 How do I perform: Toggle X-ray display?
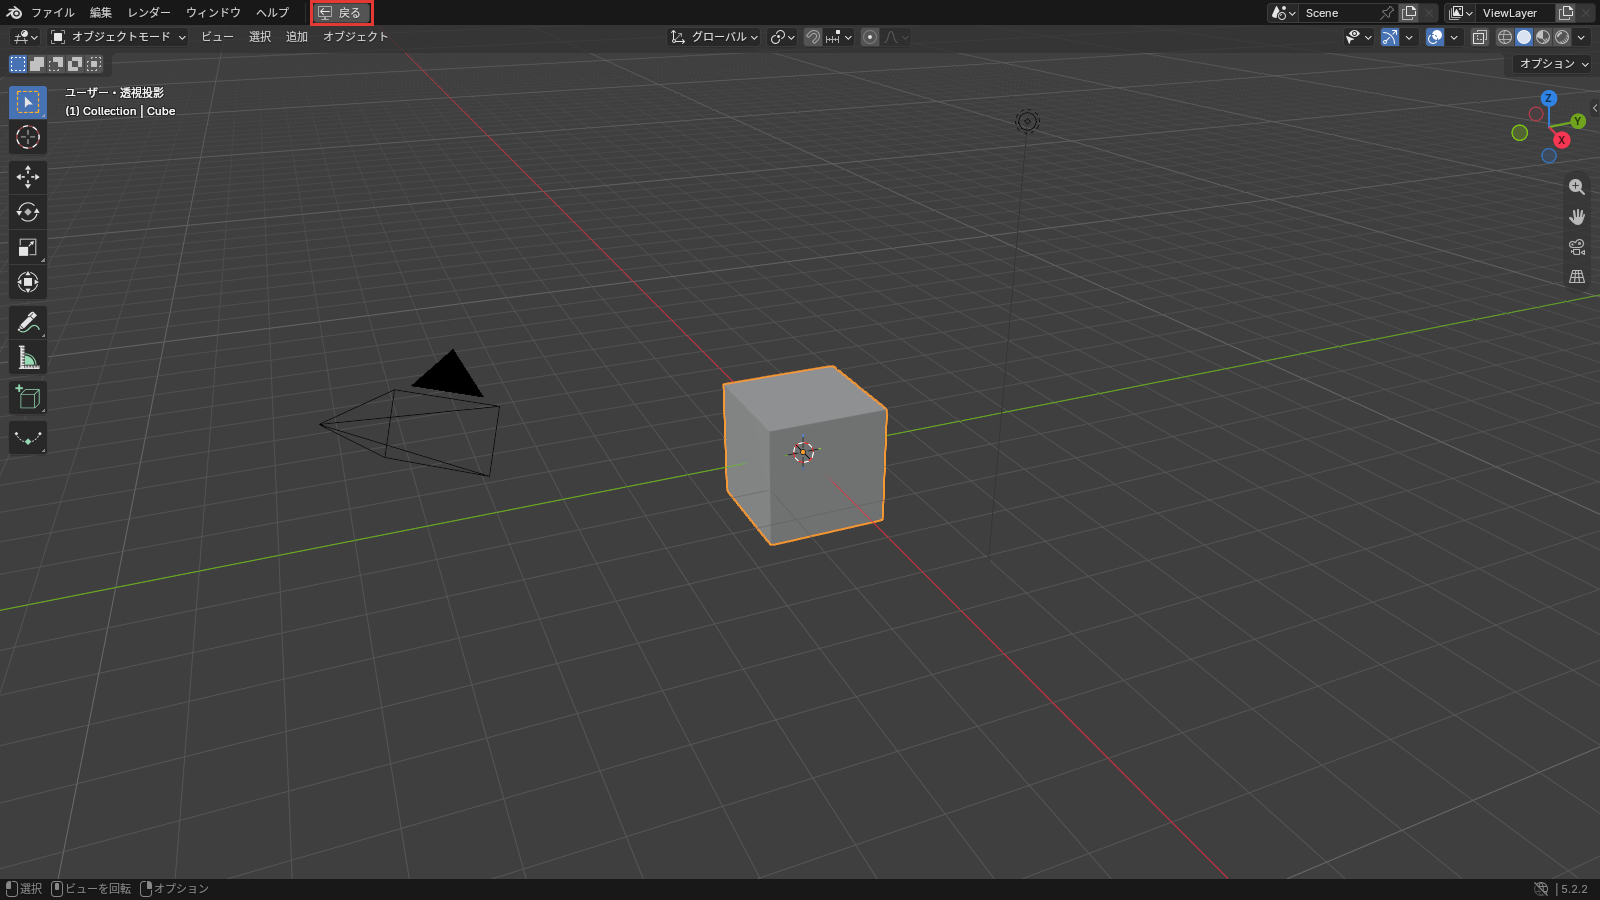tap(1480, 37)
